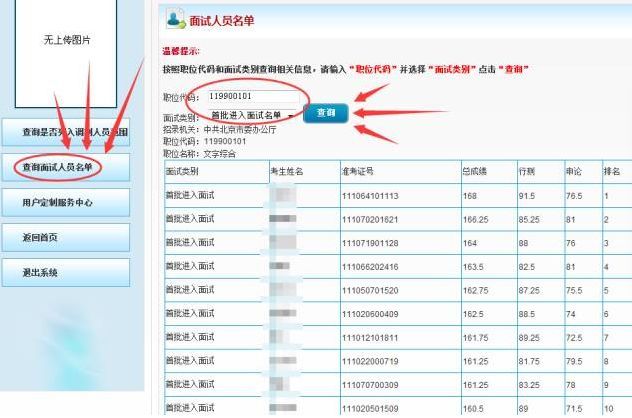Screen dimensions: 632x418
Task: Select admission number 111070201621
Action: point(370,219)
